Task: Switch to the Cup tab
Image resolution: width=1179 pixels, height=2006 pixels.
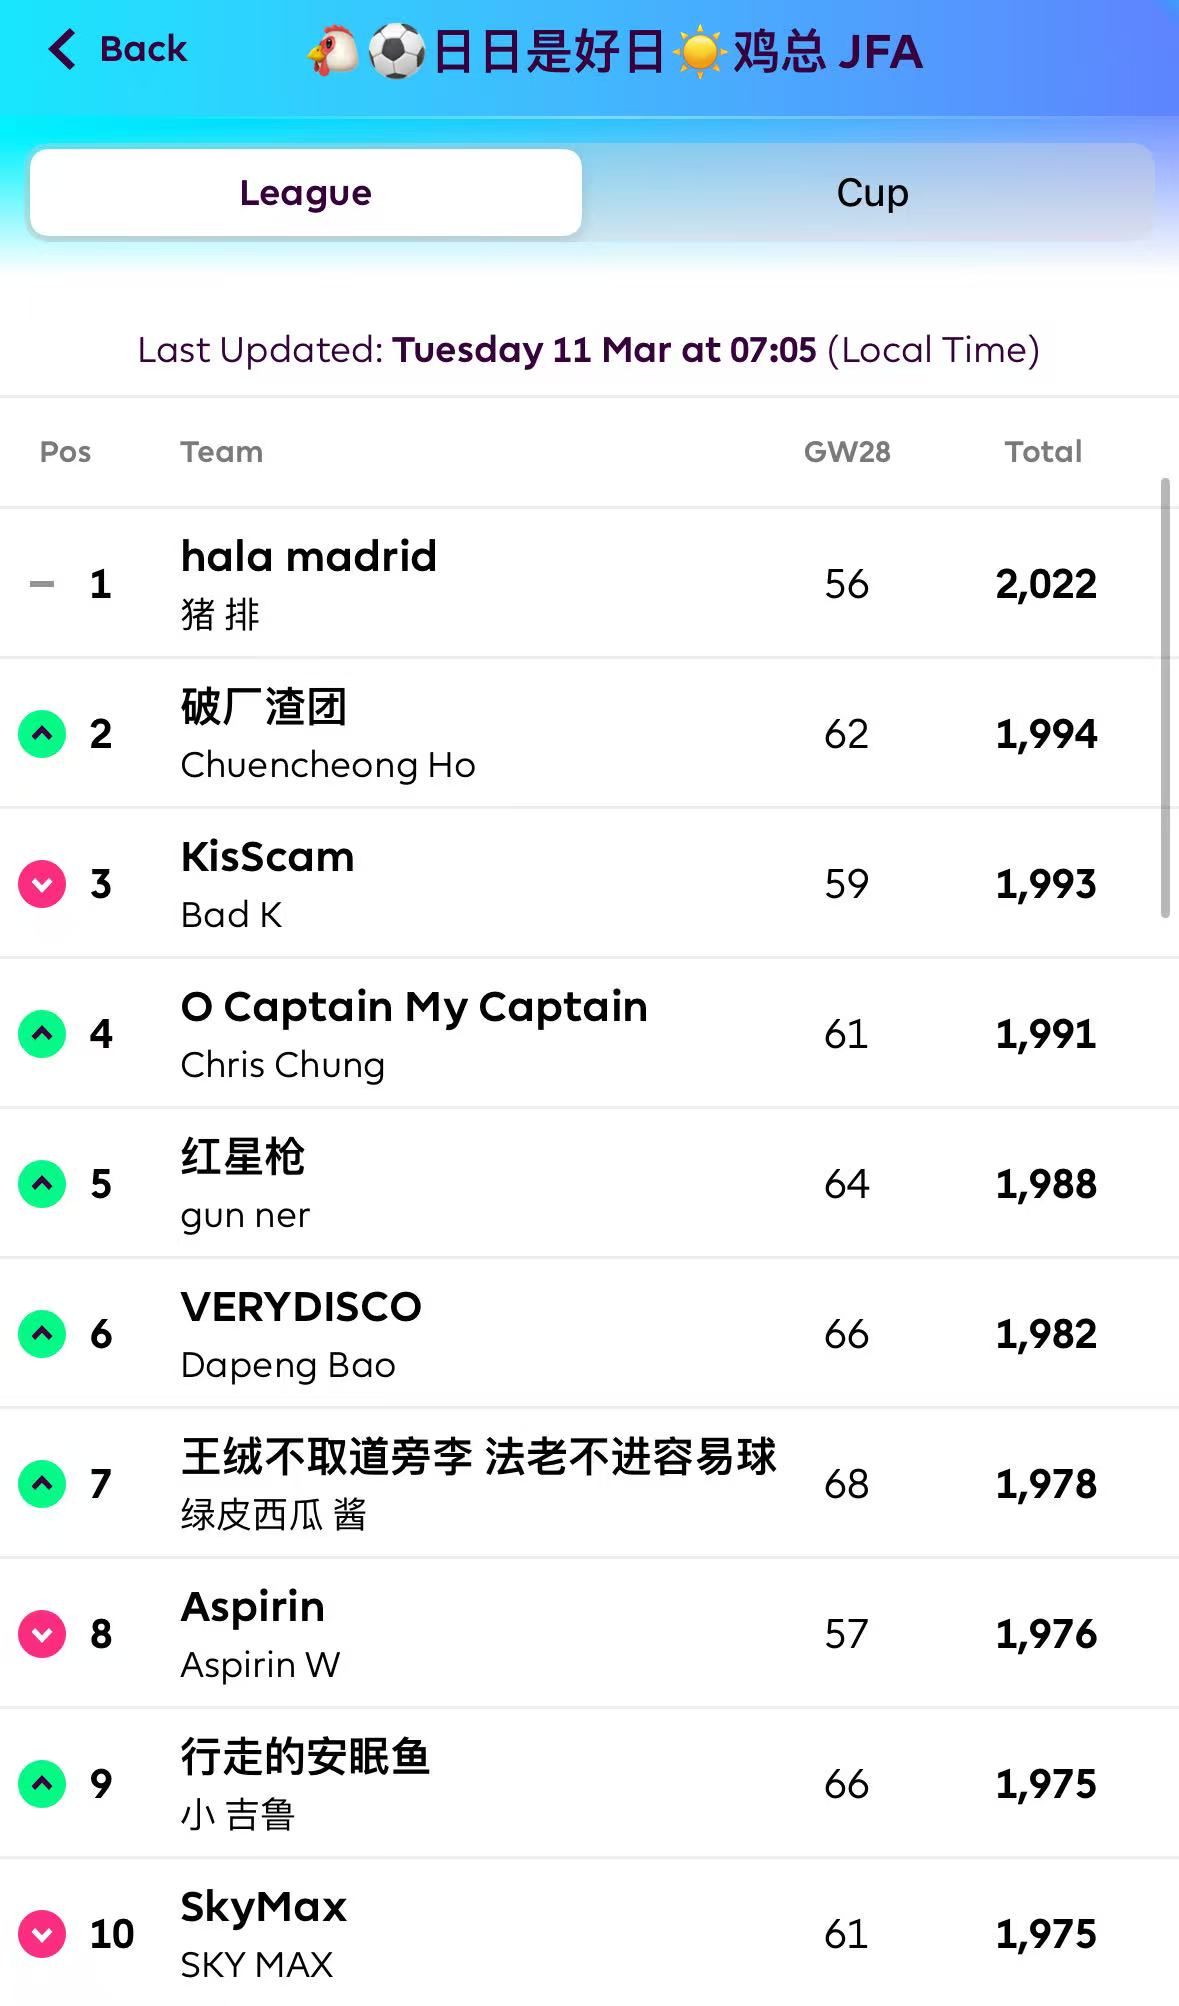Action: [872, 193]
